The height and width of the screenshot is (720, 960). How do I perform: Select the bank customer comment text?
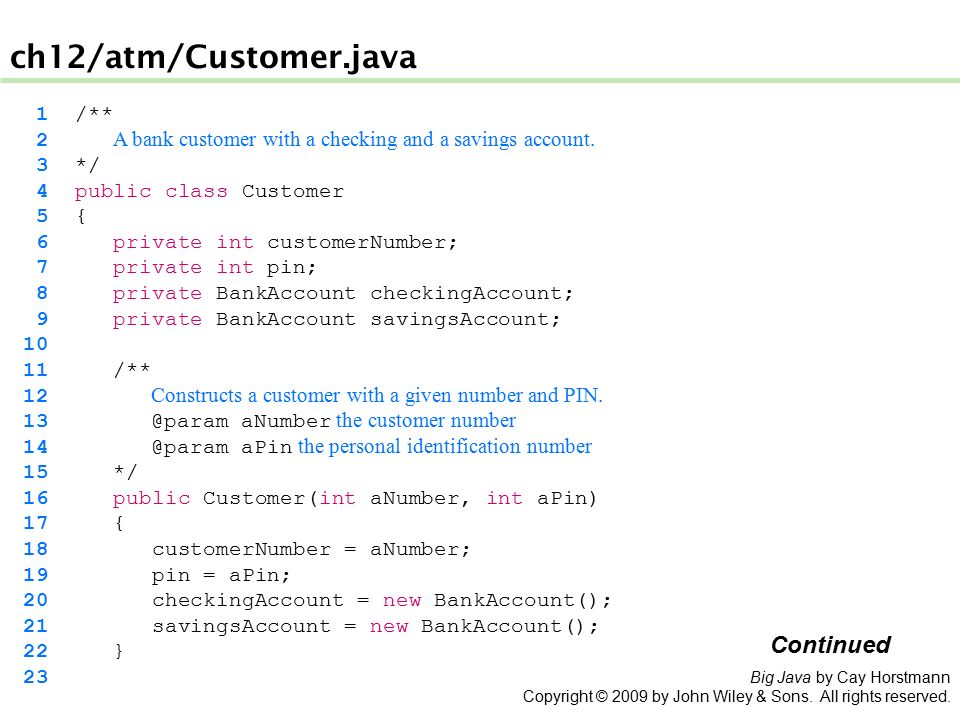point(354,140)
